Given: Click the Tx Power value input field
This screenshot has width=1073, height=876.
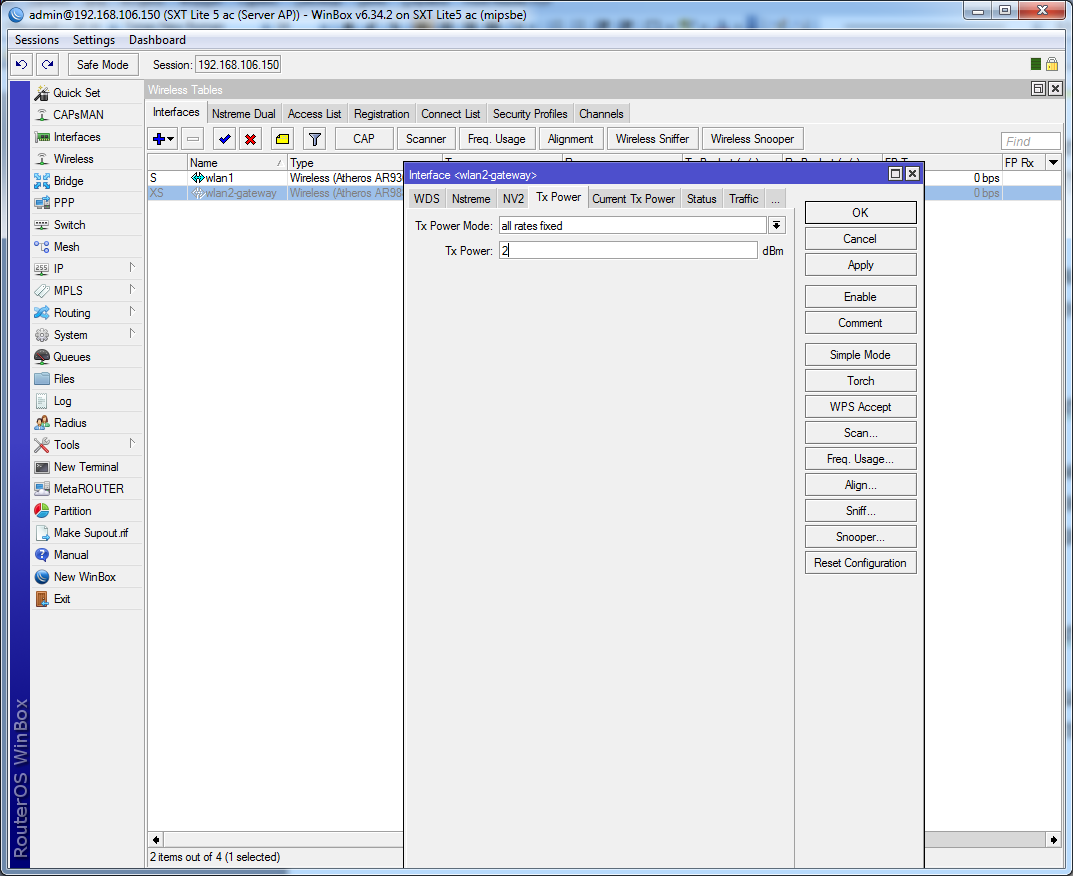Looking at the screenshot, I should coord(627,251).
